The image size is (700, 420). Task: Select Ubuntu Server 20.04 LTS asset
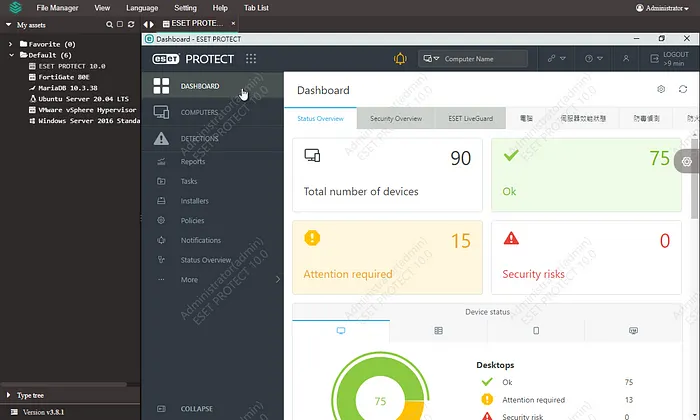(79, 99)
